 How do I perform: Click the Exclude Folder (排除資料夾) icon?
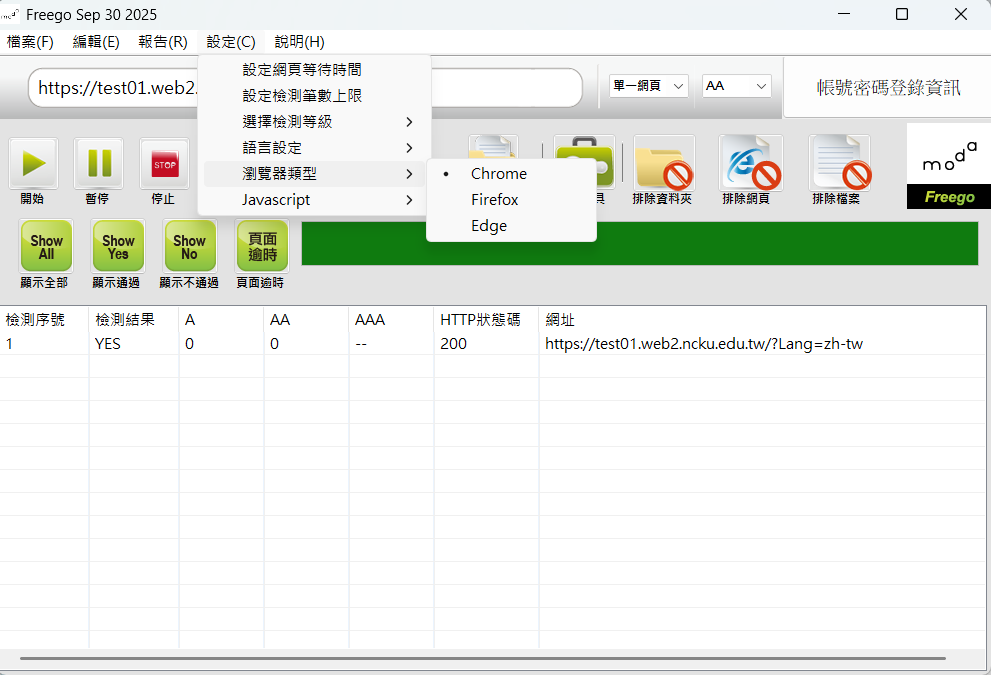coord(664,163)
